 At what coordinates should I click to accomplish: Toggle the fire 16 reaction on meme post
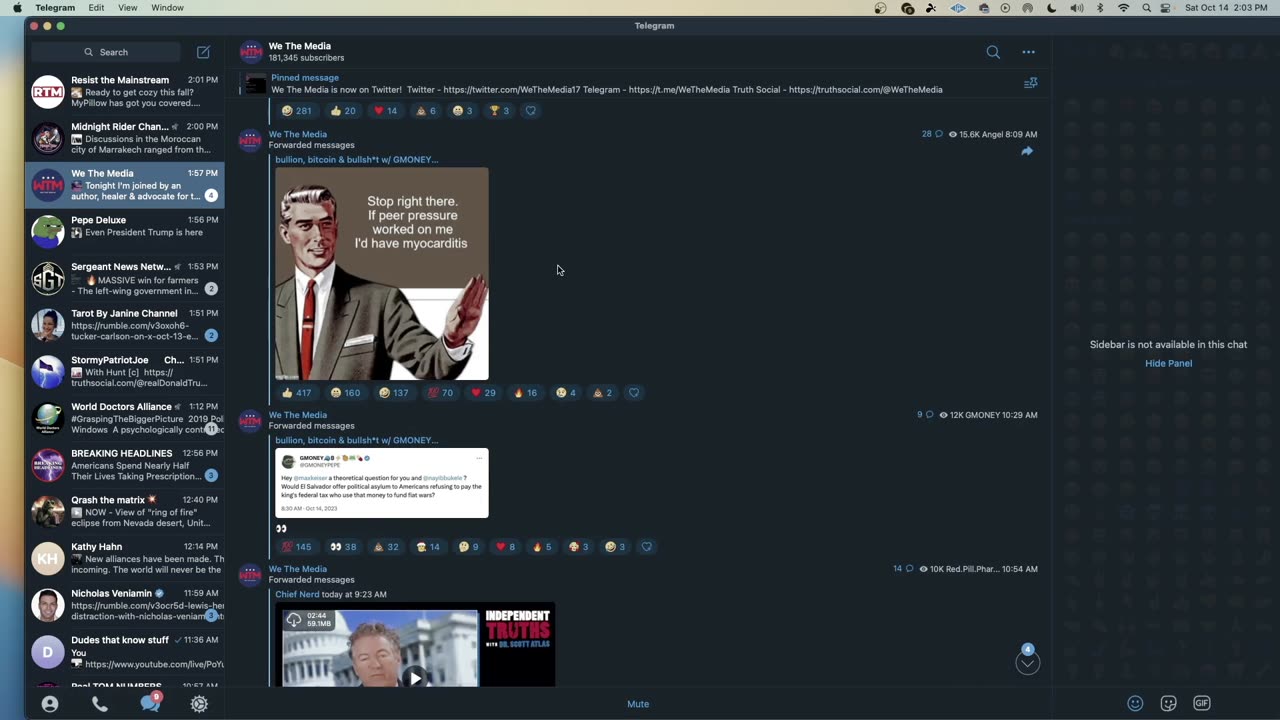click(x=526, y=393)
